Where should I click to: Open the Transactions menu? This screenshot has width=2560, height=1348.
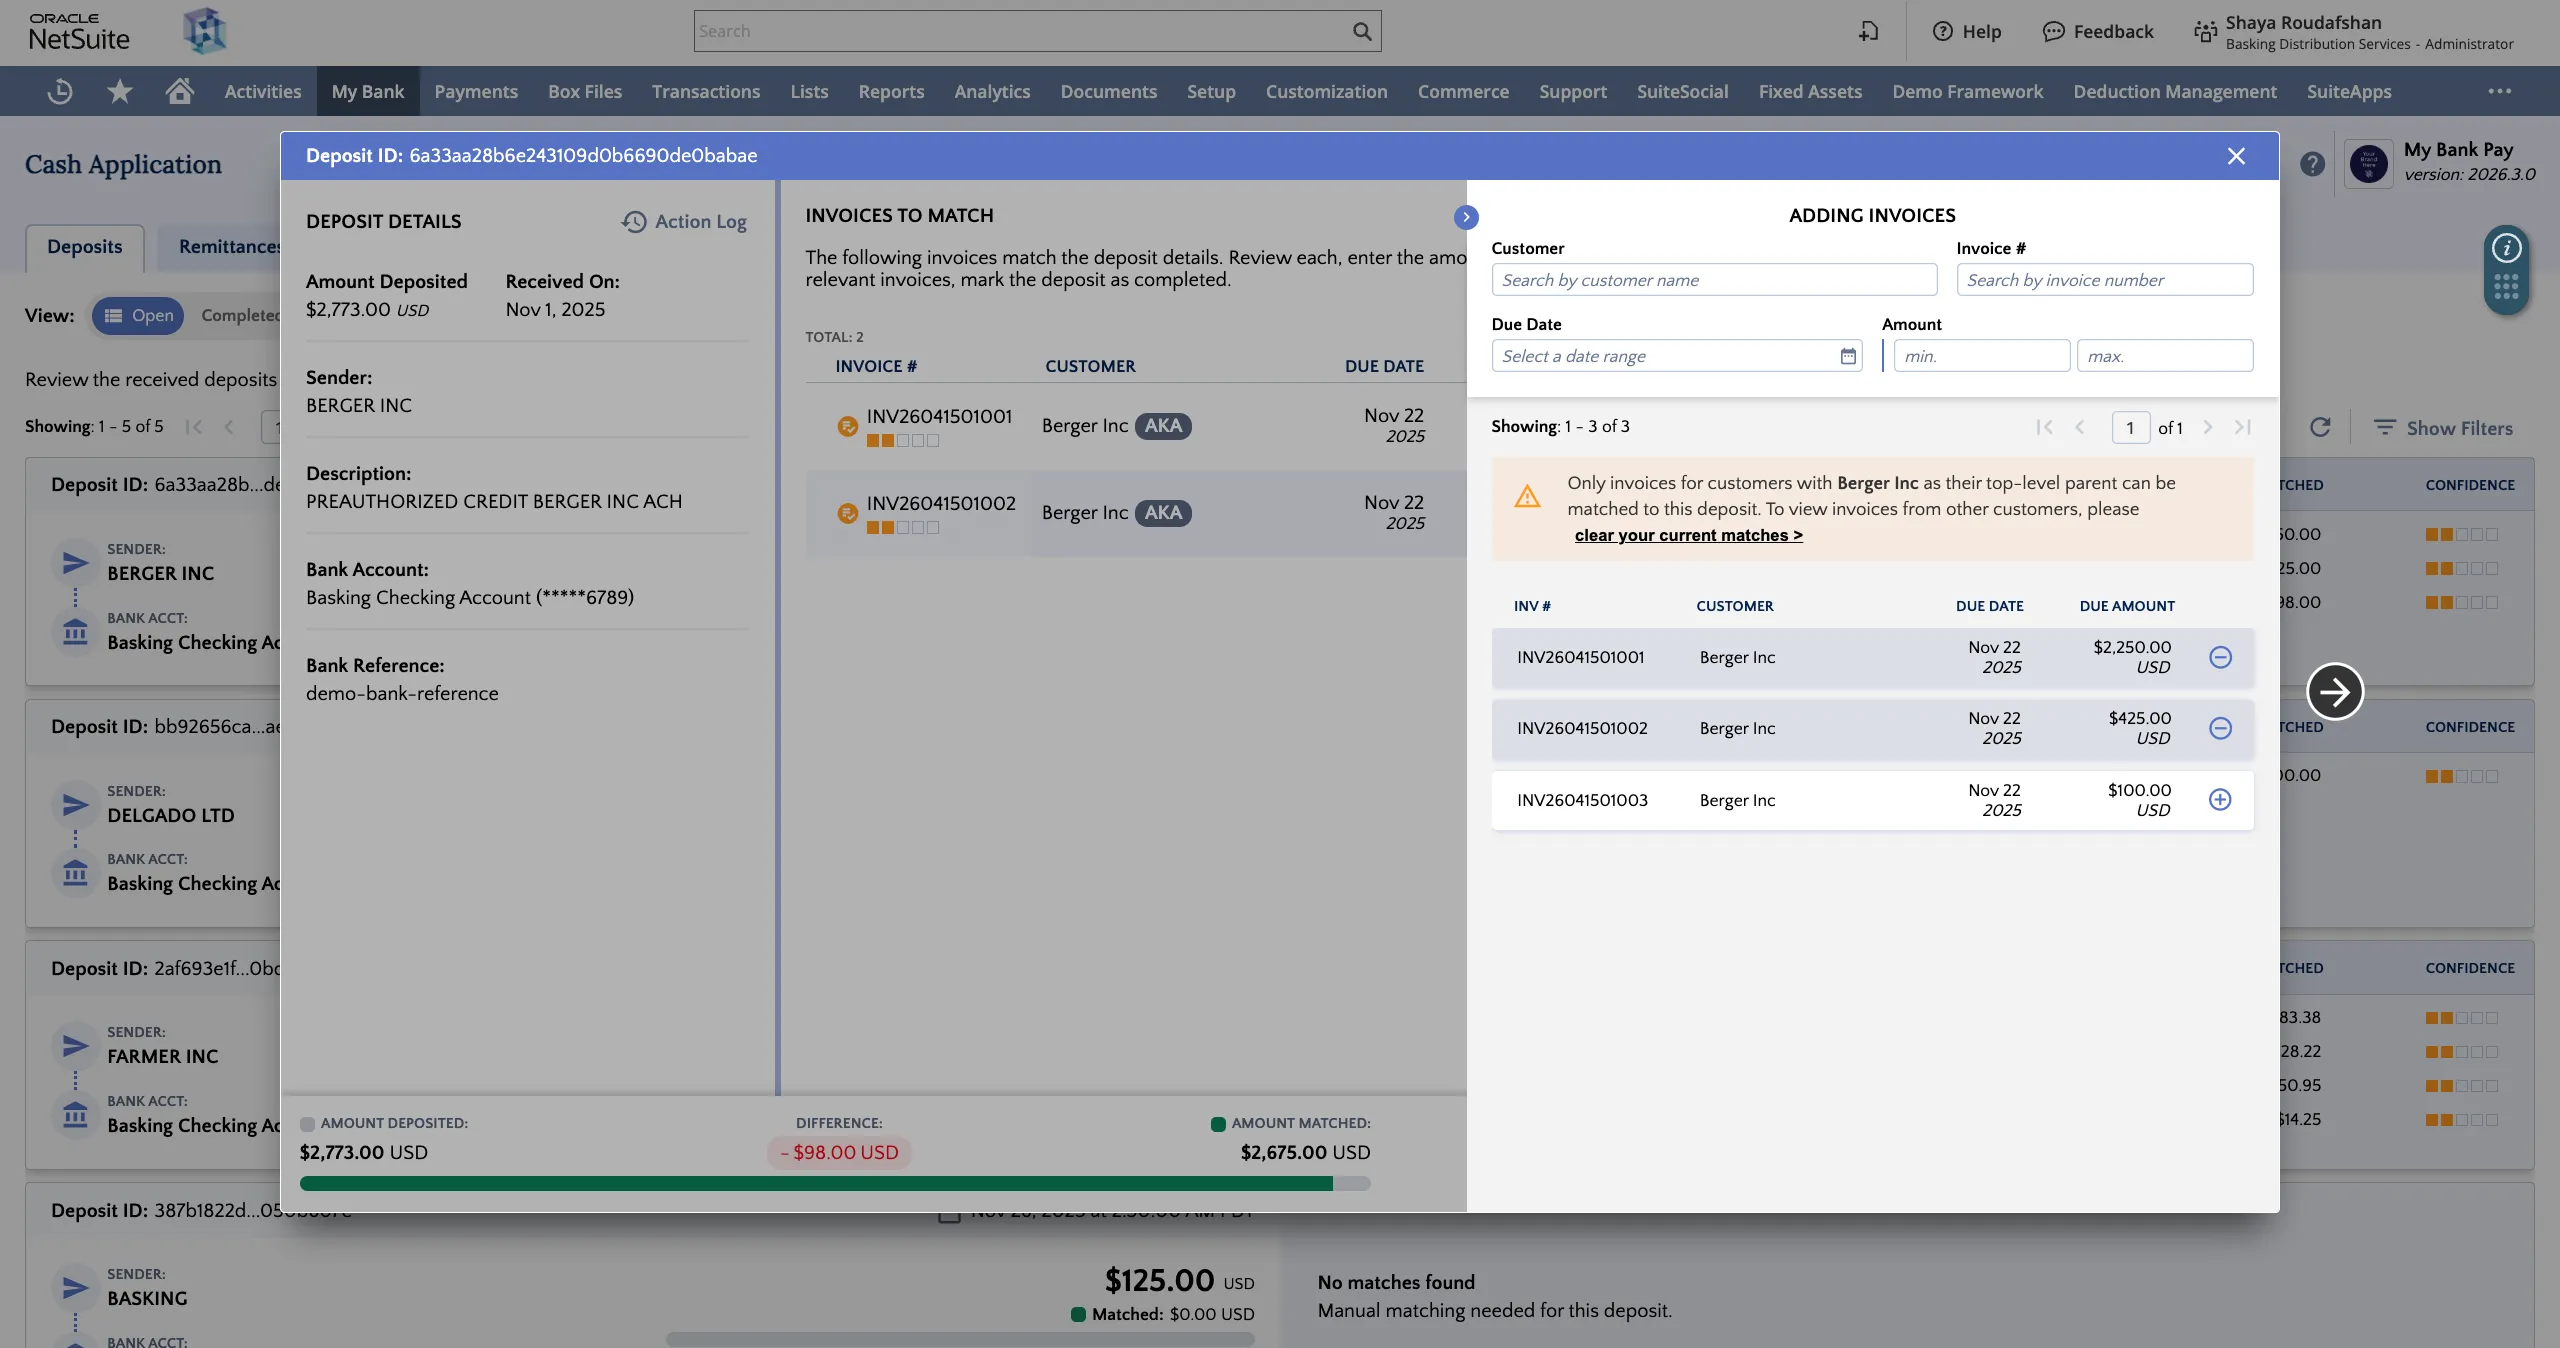coord(706,91)
